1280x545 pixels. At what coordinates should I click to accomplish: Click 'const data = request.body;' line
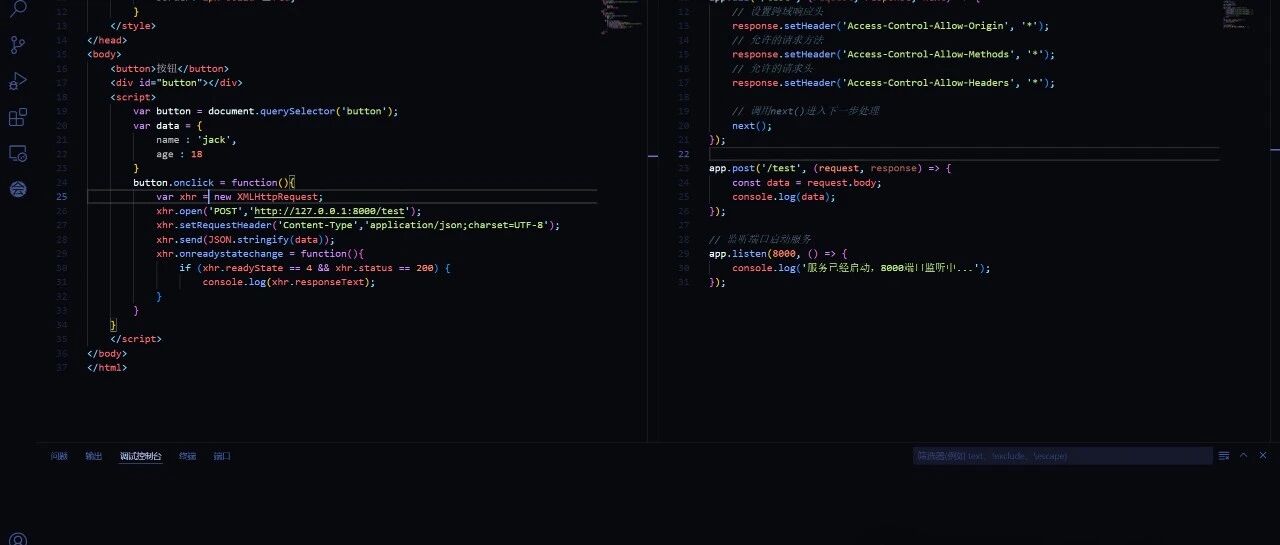807,182
